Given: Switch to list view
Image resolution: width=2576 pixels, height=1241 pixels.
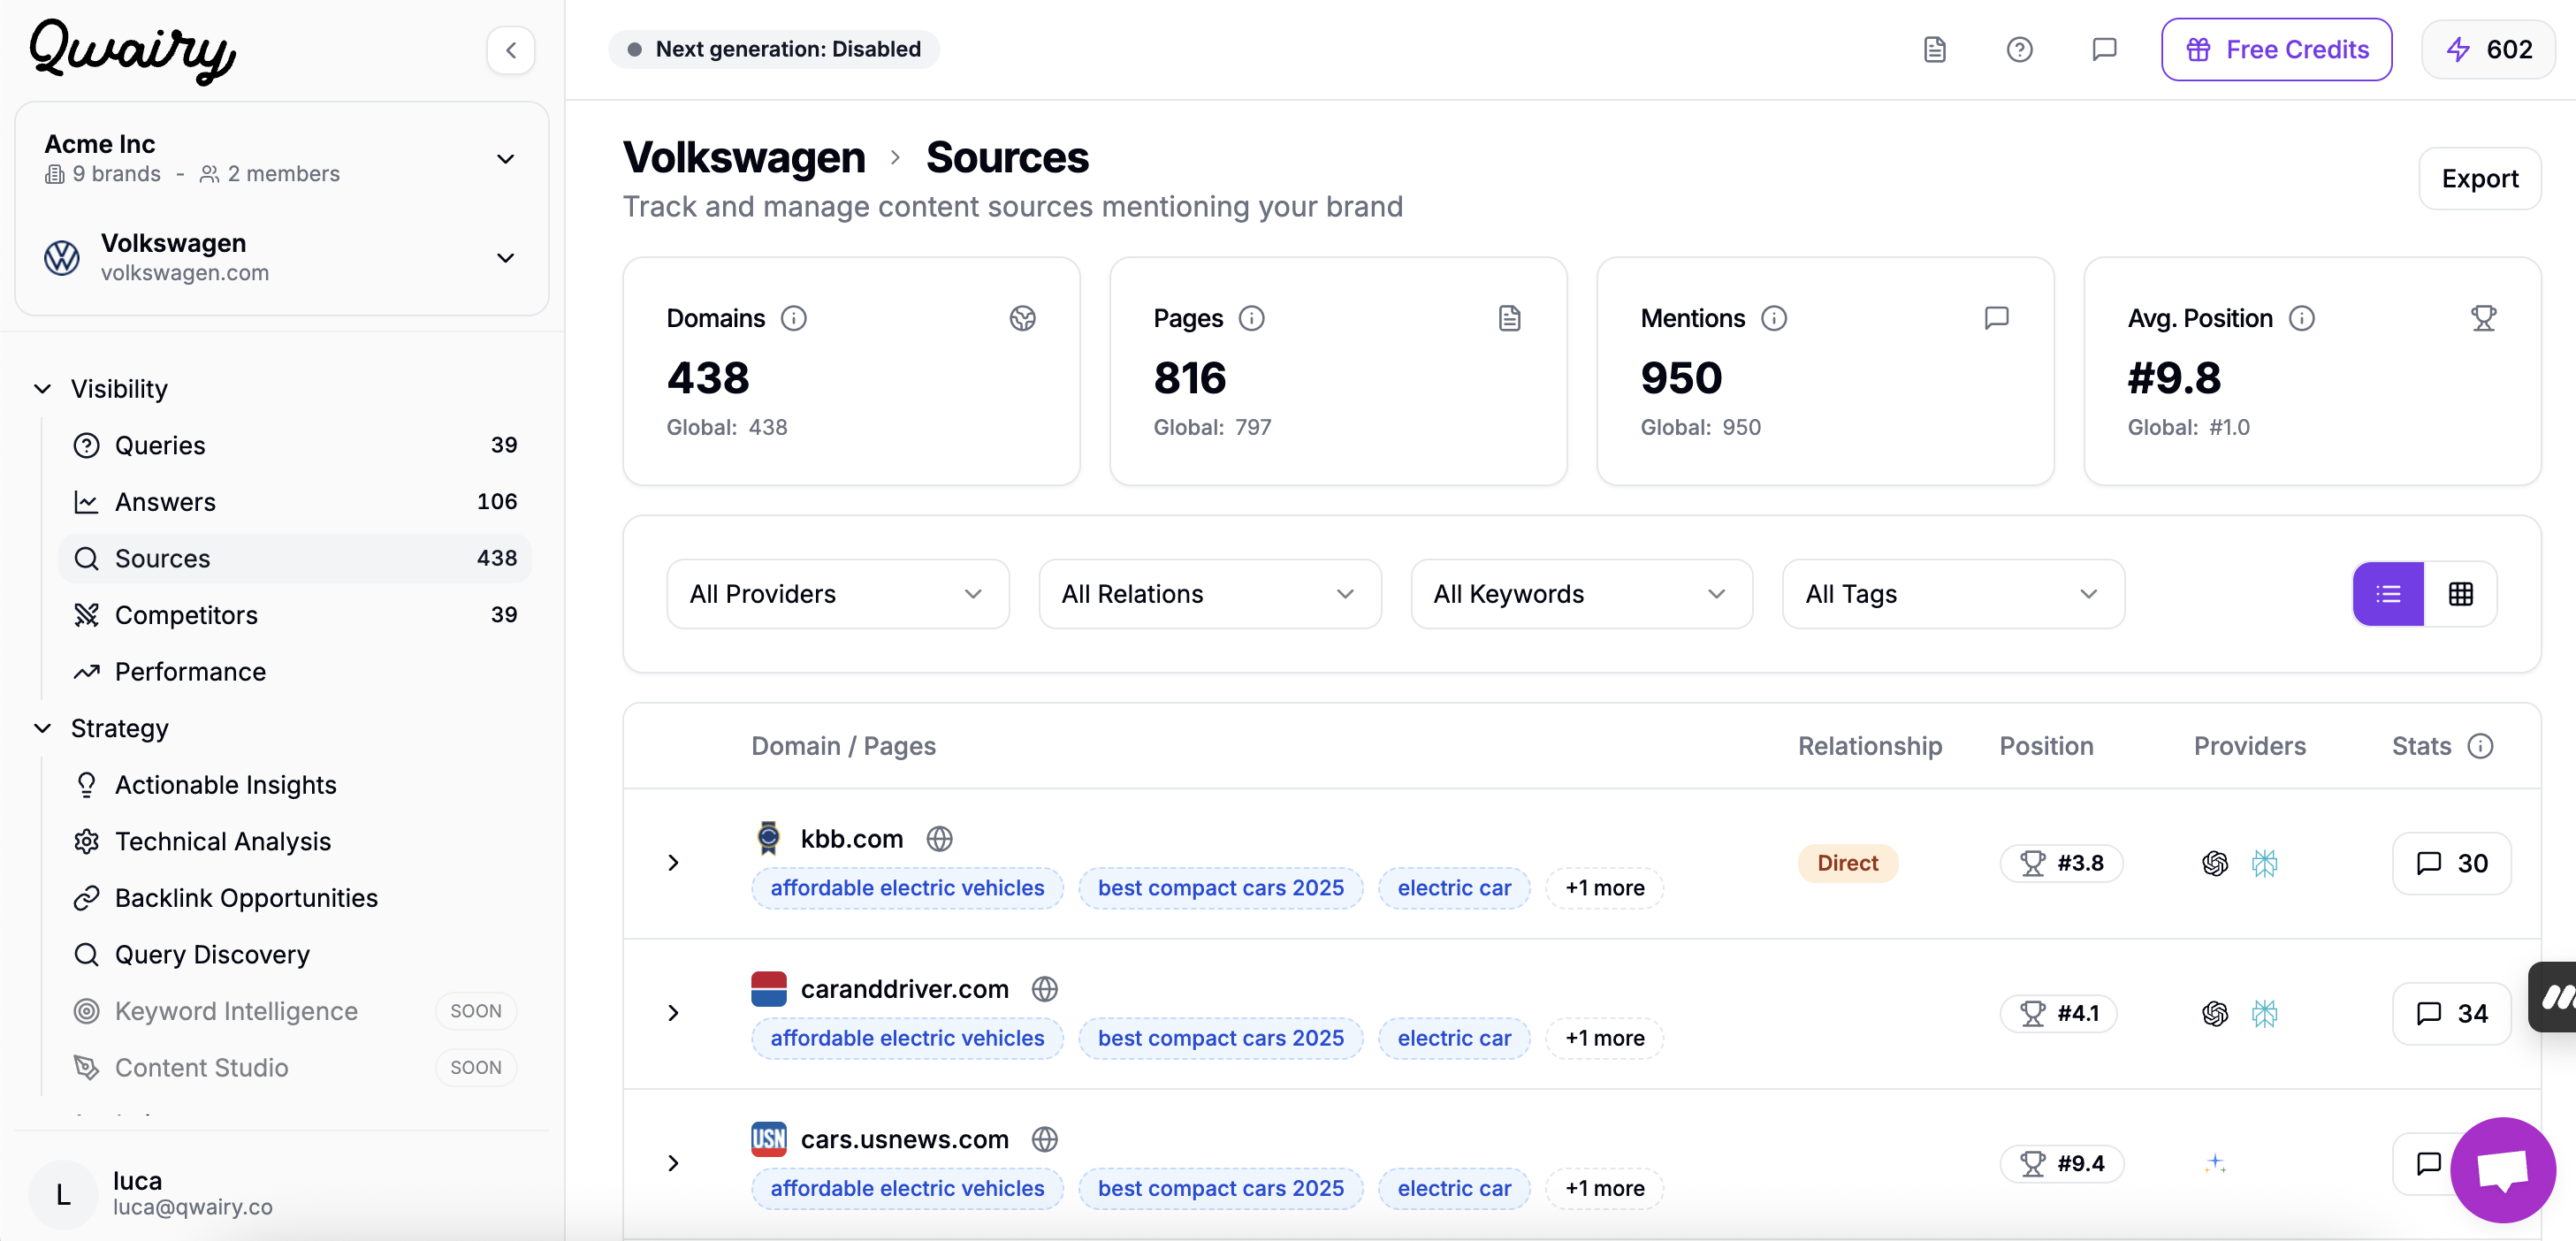Looking at the screenshot, I should (2388, 594).
